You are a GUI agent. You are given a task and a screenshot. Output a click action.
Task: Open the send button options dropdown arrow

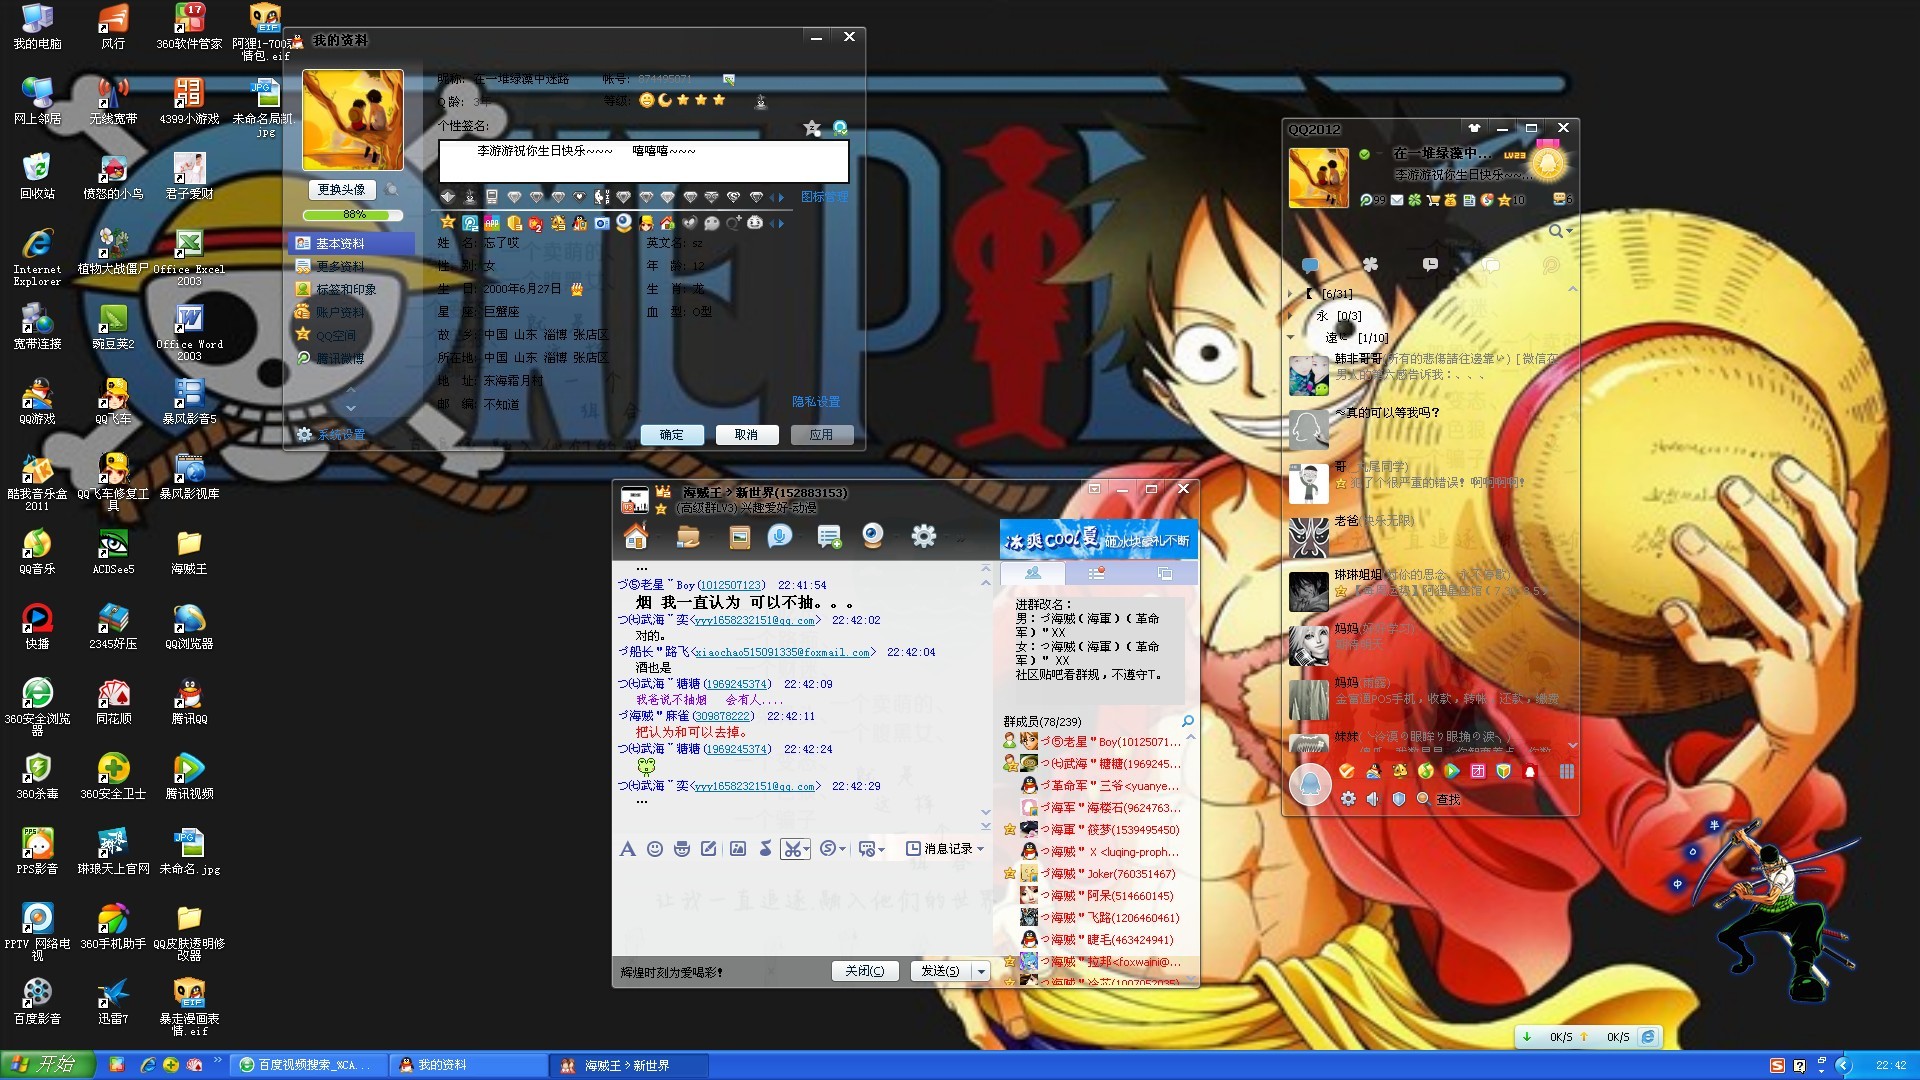(x=982, y=971)
